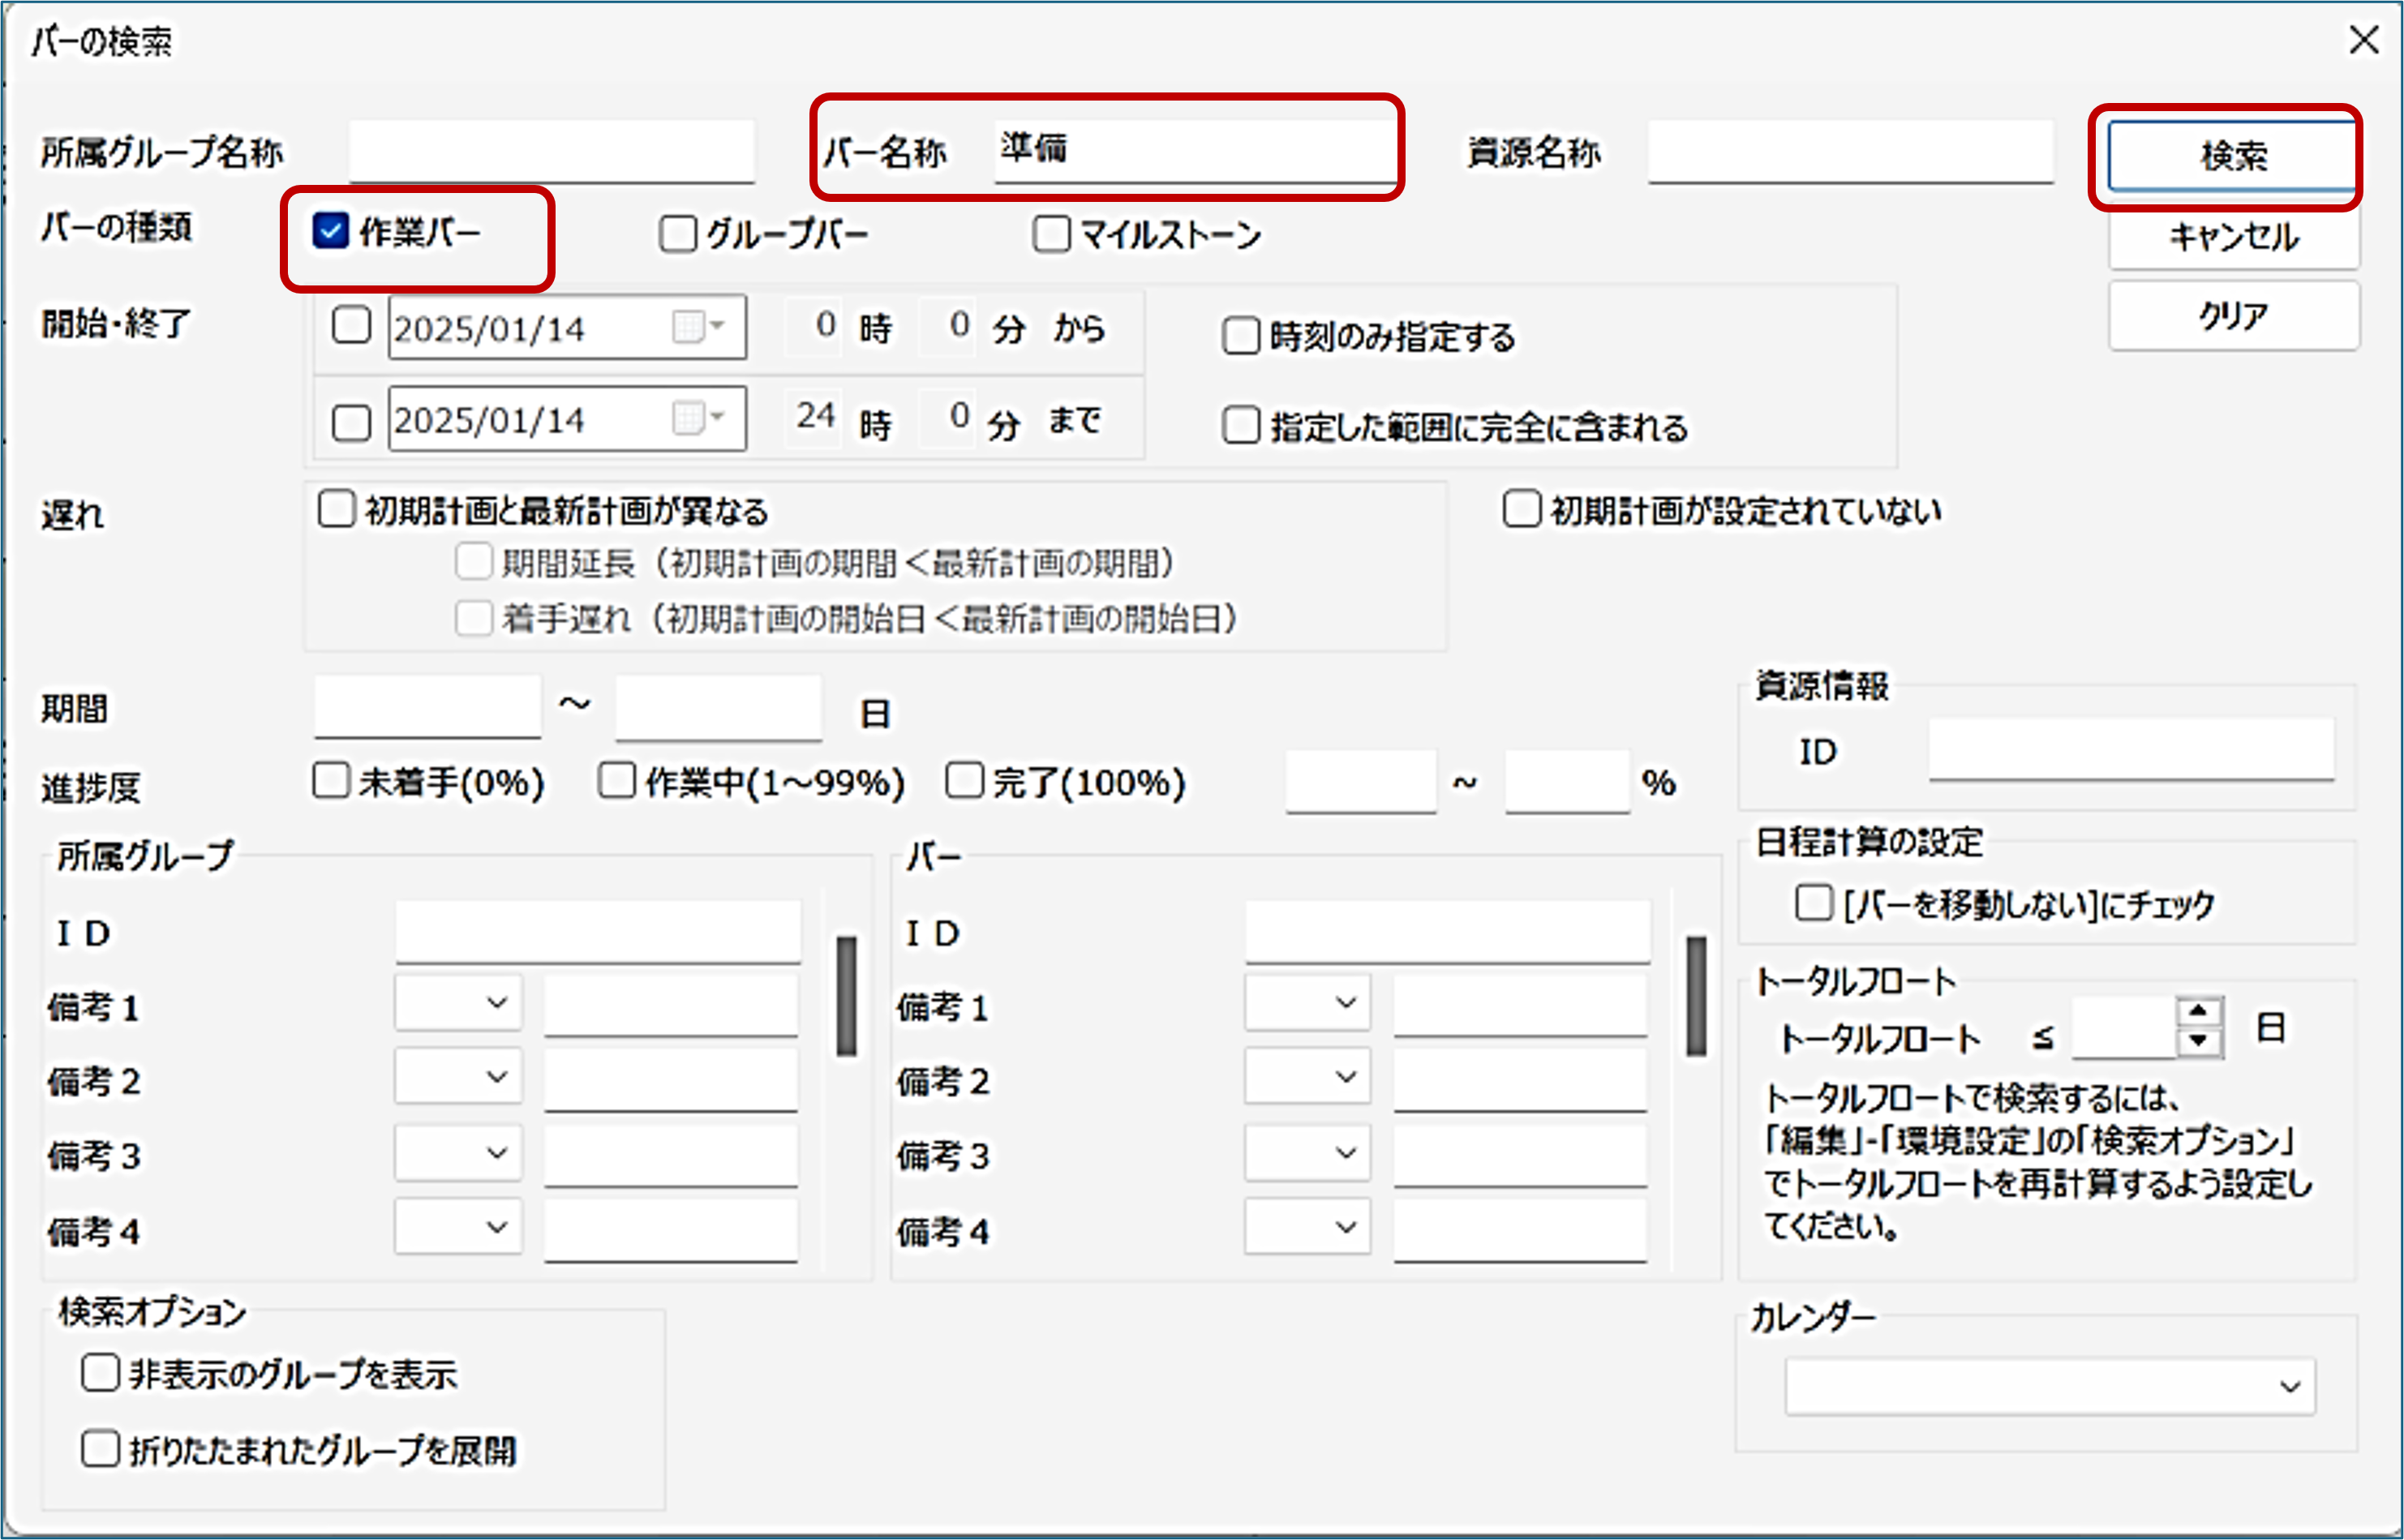Image resolution: width=2404 pixels, height=1540 pixels.
Task: Open バー section 備考3 dropdown
Action: pyautogui.click(x=1308, y=1153)
